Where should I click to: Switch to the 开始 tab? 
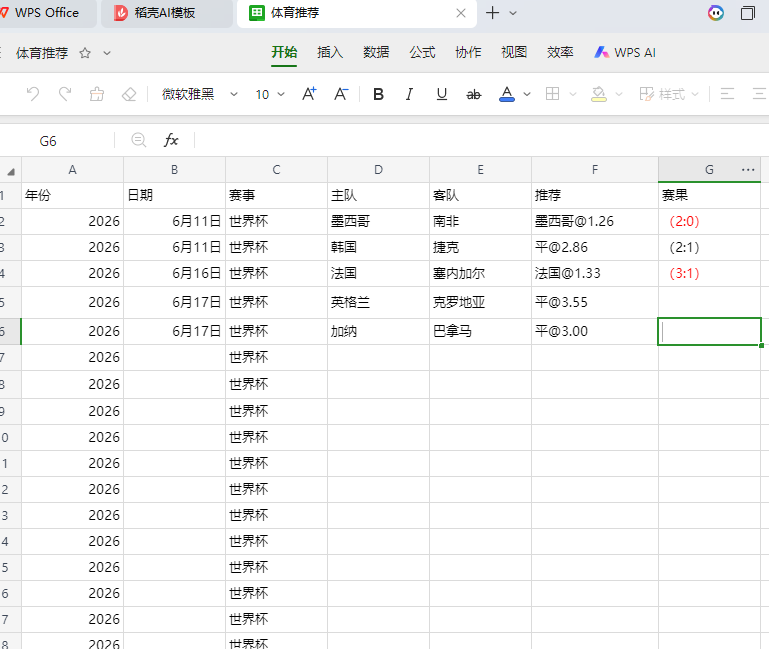point(284,52)
